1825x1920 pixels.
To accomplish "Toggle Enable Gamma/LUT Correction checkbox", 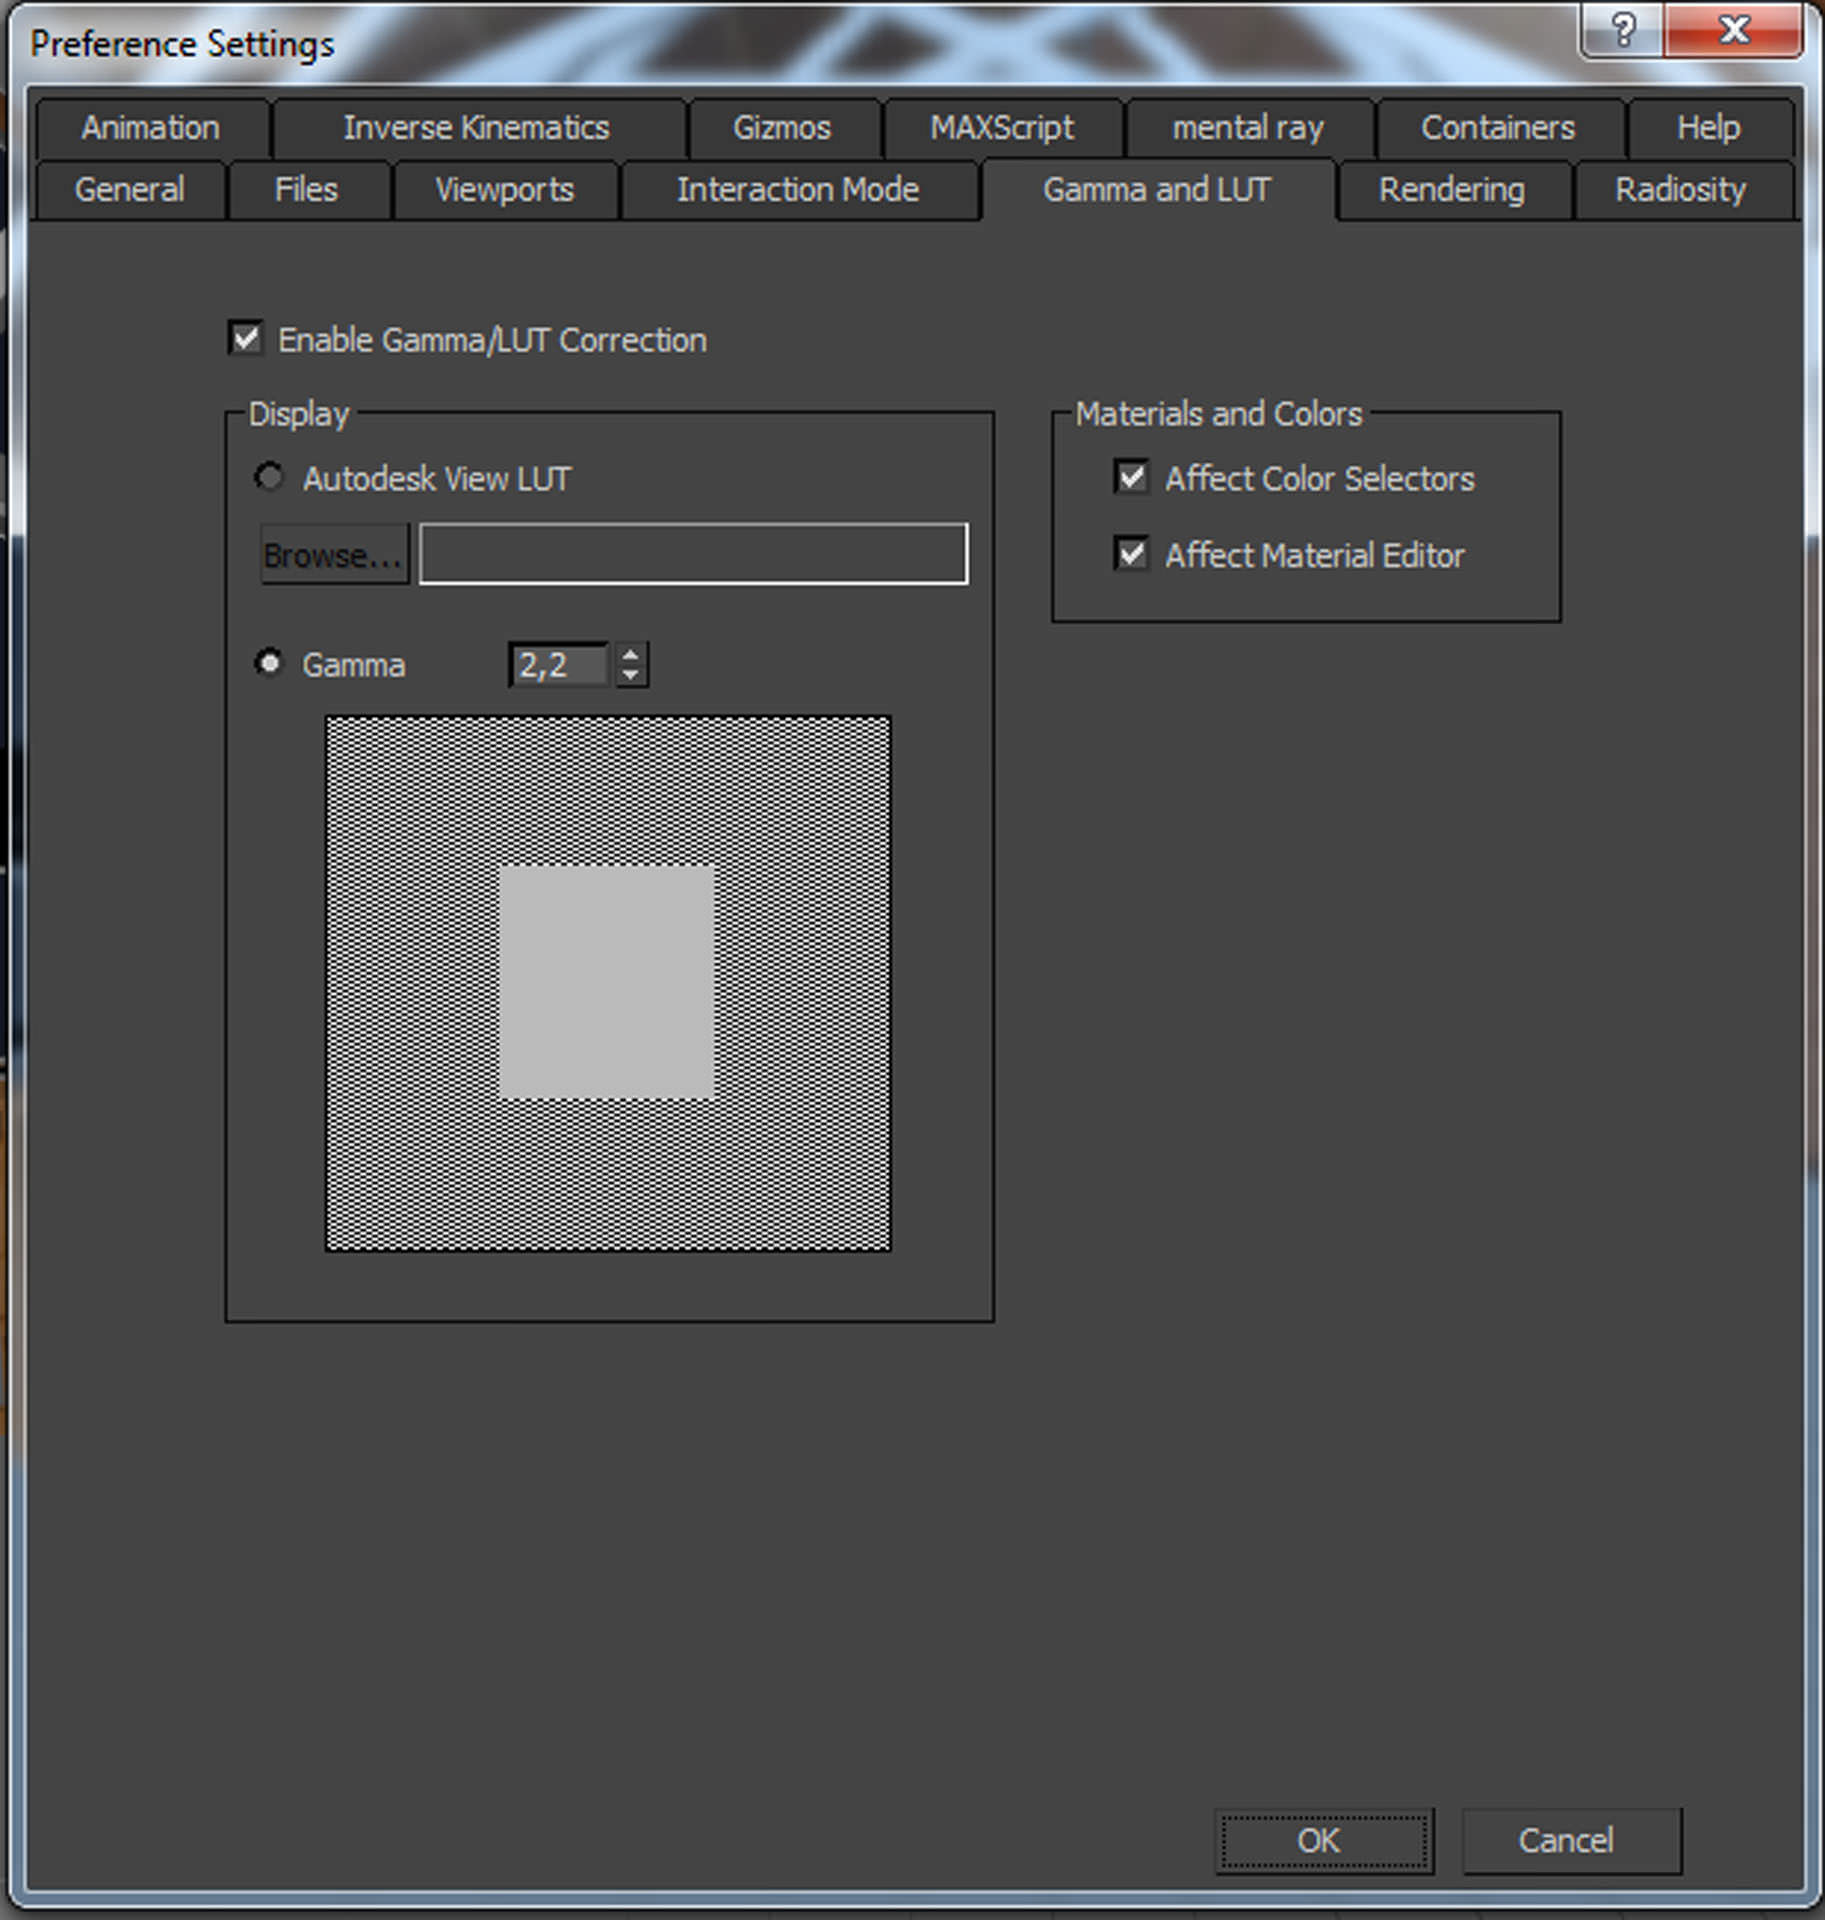I will pos(246,339).
